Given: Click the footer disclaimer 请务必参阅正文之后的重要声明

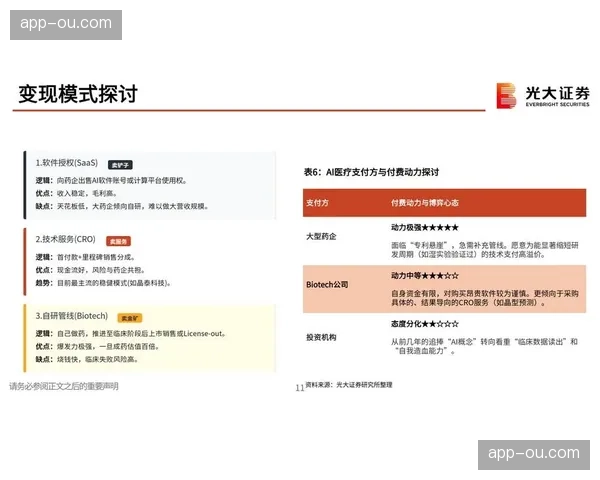Looking at the screenshot, I should tap(64, 386).
